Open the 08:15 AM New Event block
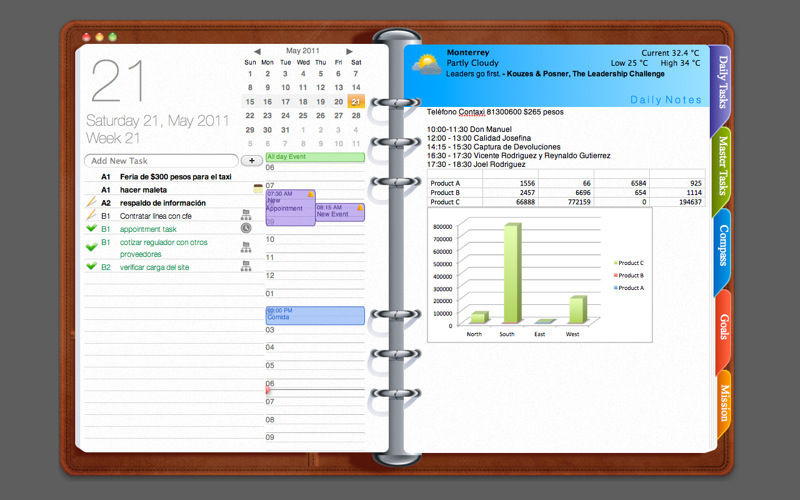 tap(340, 212)
